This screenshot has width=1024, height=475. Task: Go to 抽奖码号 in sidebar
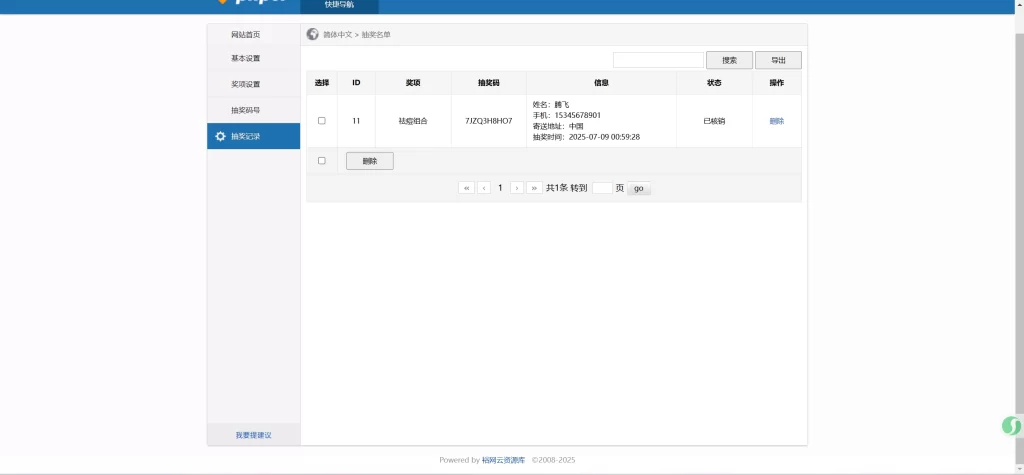click(245, 110)
